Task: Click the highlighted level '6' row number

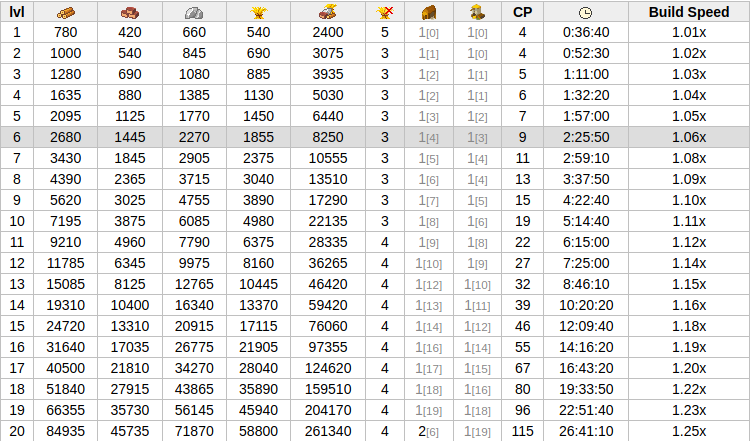Action: (17, 138)
